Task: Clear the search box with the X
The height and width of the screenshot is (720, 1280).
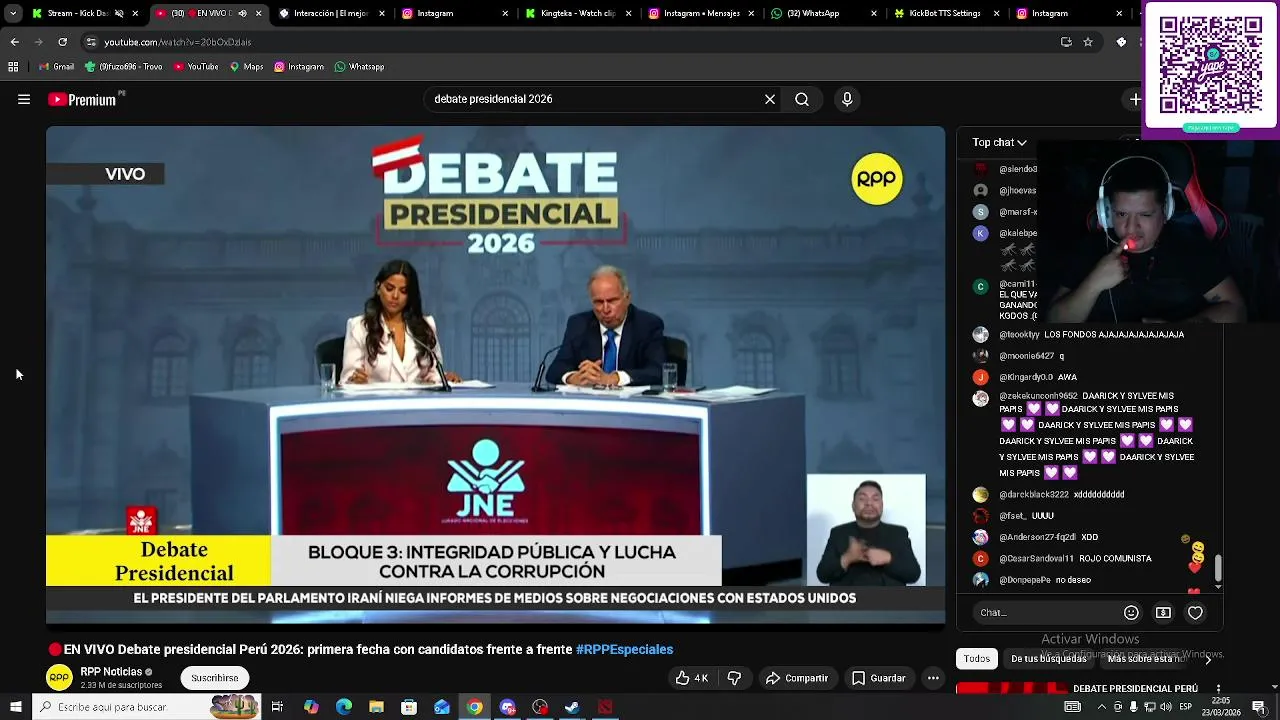Action: pyautogui.click(x=770, y=99)
